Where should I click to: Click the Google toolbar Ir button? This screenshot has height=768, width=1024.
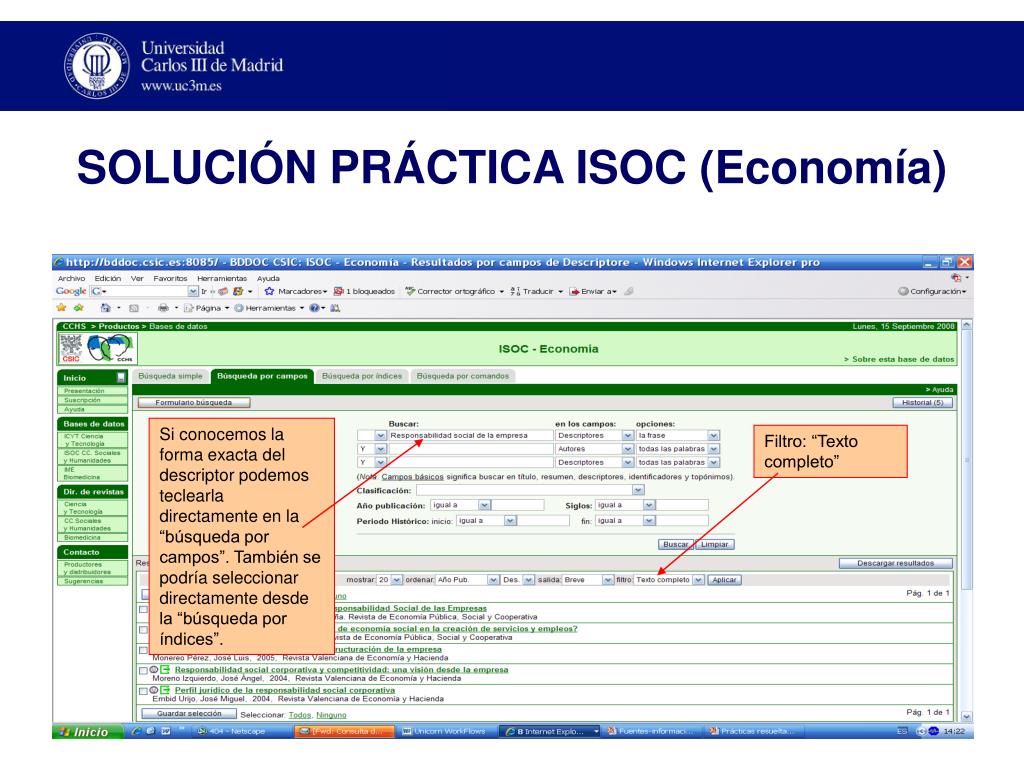[204, 291]
